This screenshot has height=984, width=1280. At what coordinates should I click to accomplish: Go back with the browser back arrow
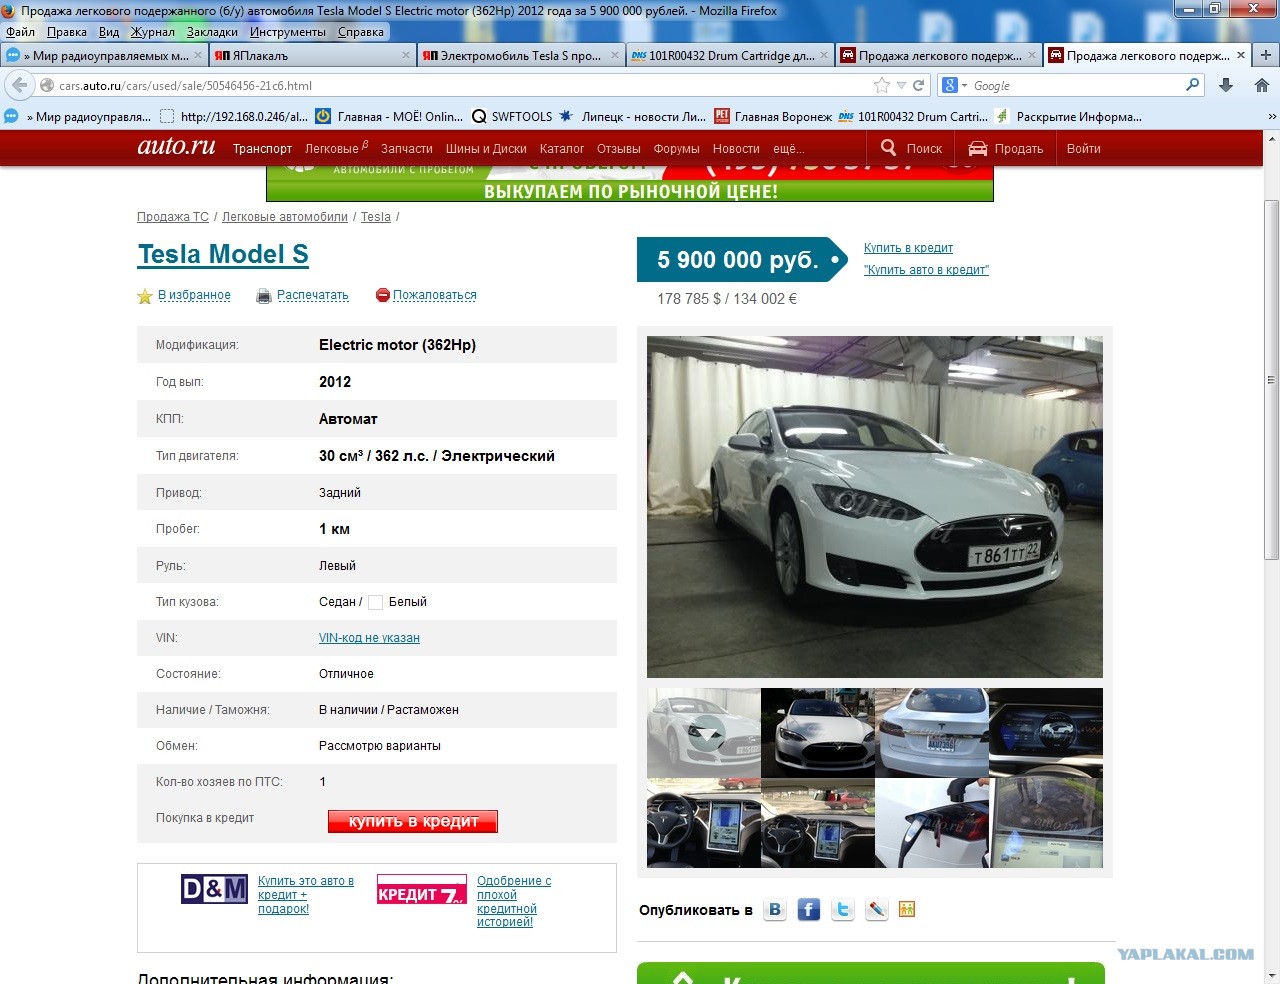pyautogui.click(x=20, y=86)
